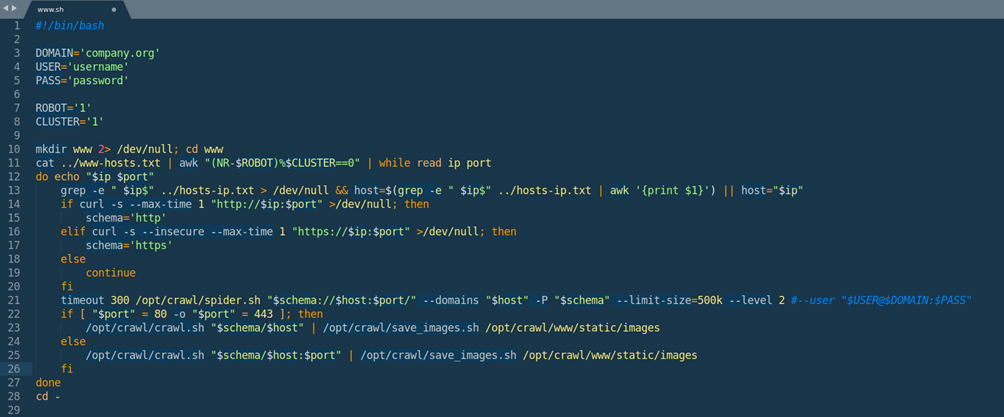The width and height of the screenshot is (1004, 417).
Task: Click the unsaved dot on www.sh tab
Action: [114, 9]
